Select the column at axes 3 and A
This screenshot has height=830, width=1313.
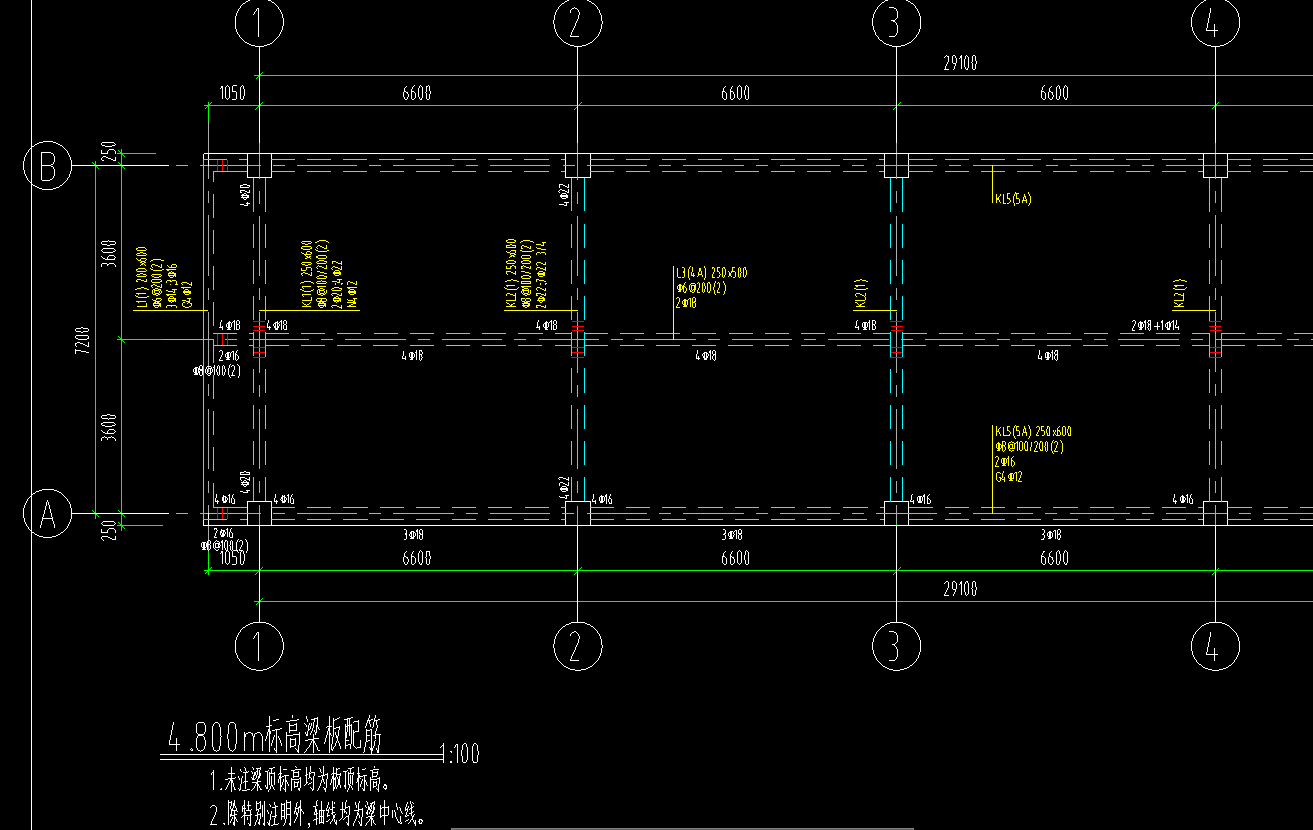[x=896, y=514]
